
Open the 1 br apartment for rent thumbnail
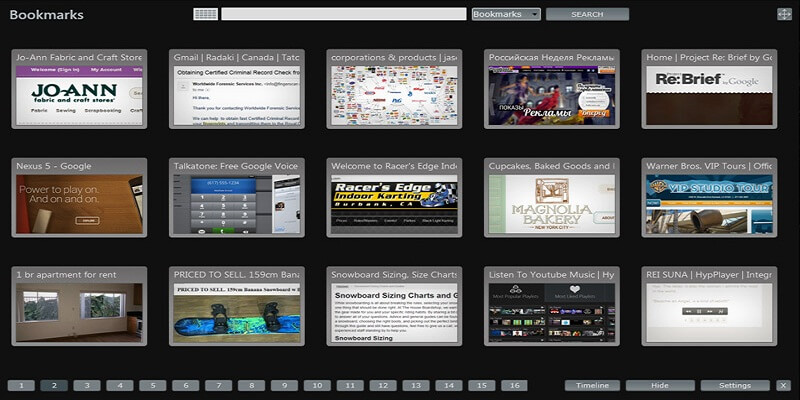click(79, 313)
